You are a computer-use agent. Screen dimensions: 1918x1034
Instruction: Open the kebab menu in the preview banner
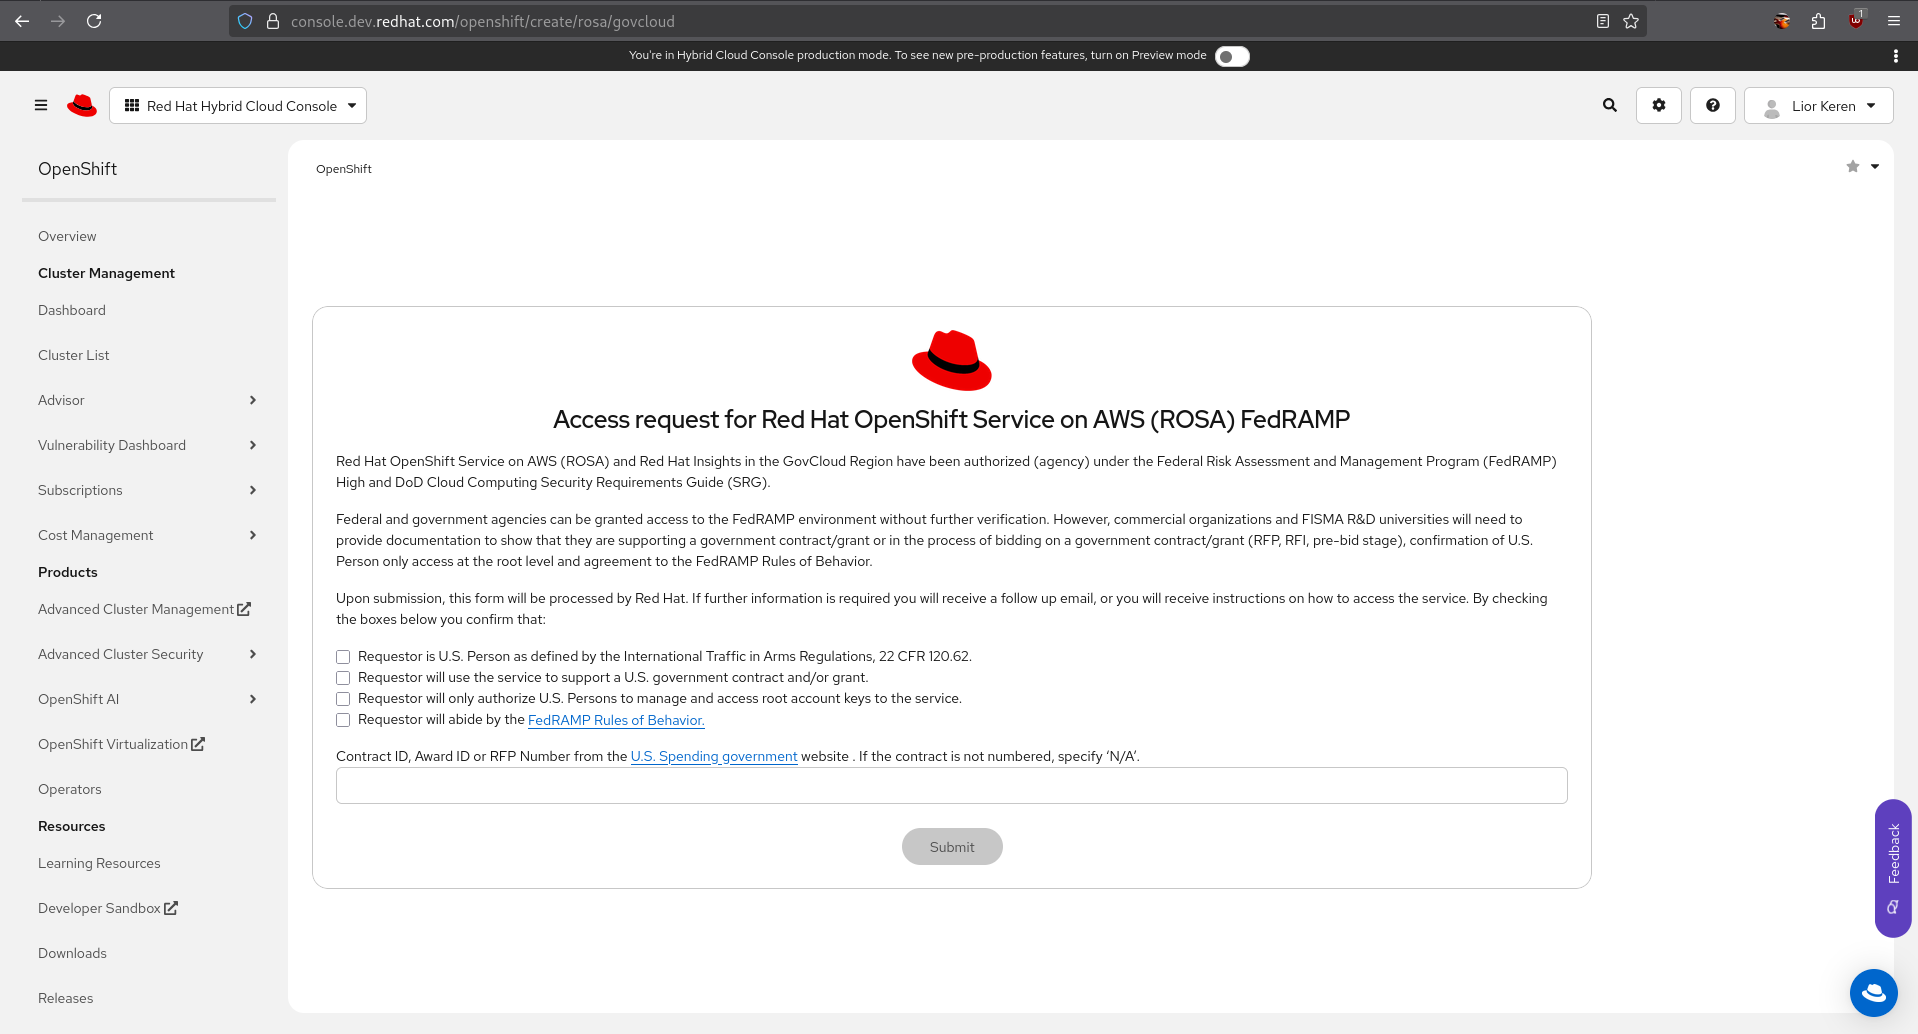[x=1896, y=56]
